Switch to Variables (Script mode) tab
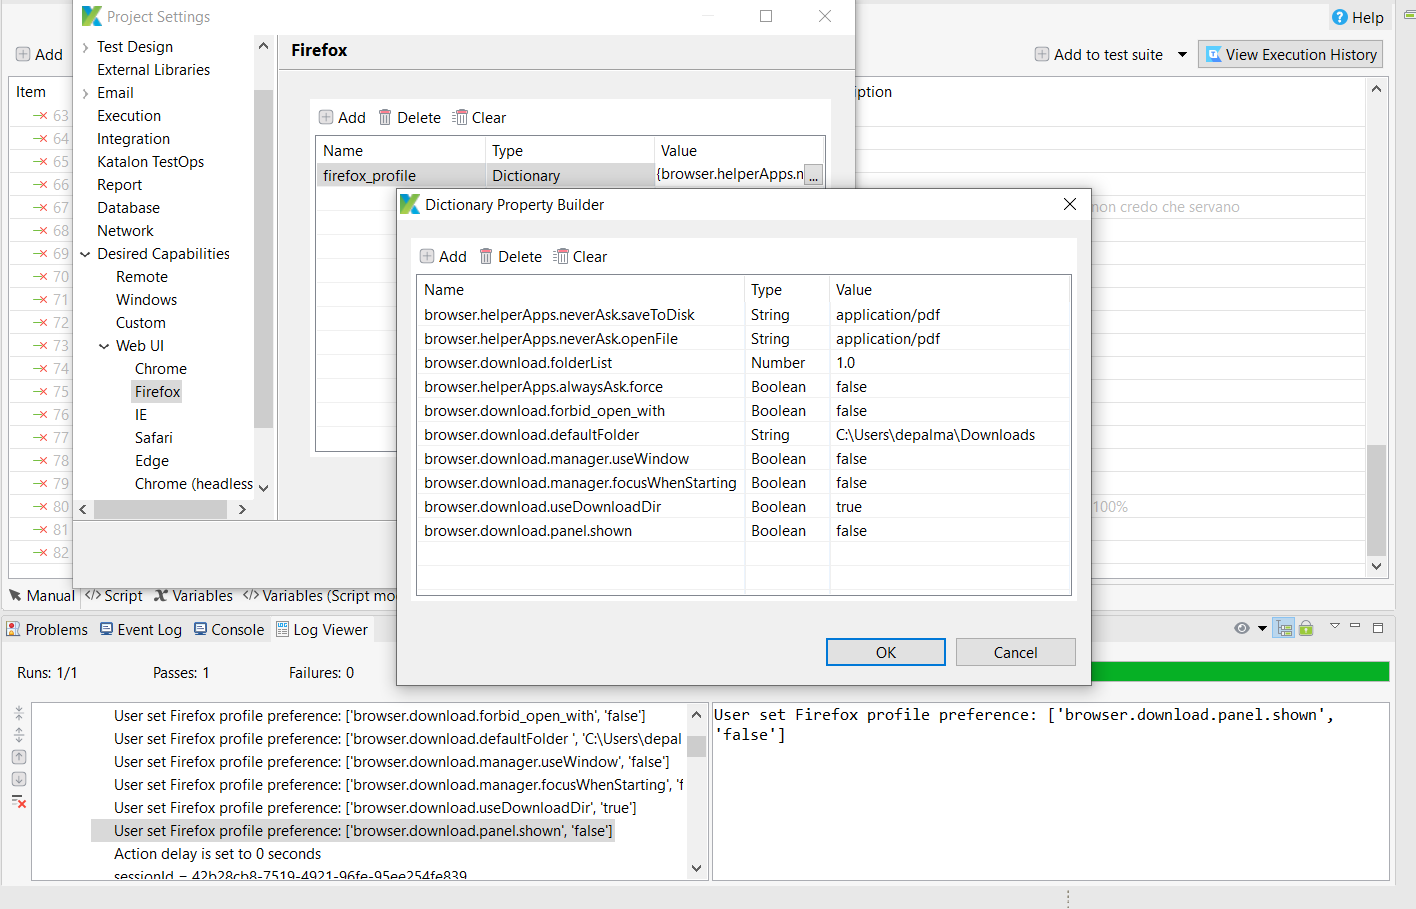 click(319, 596)
